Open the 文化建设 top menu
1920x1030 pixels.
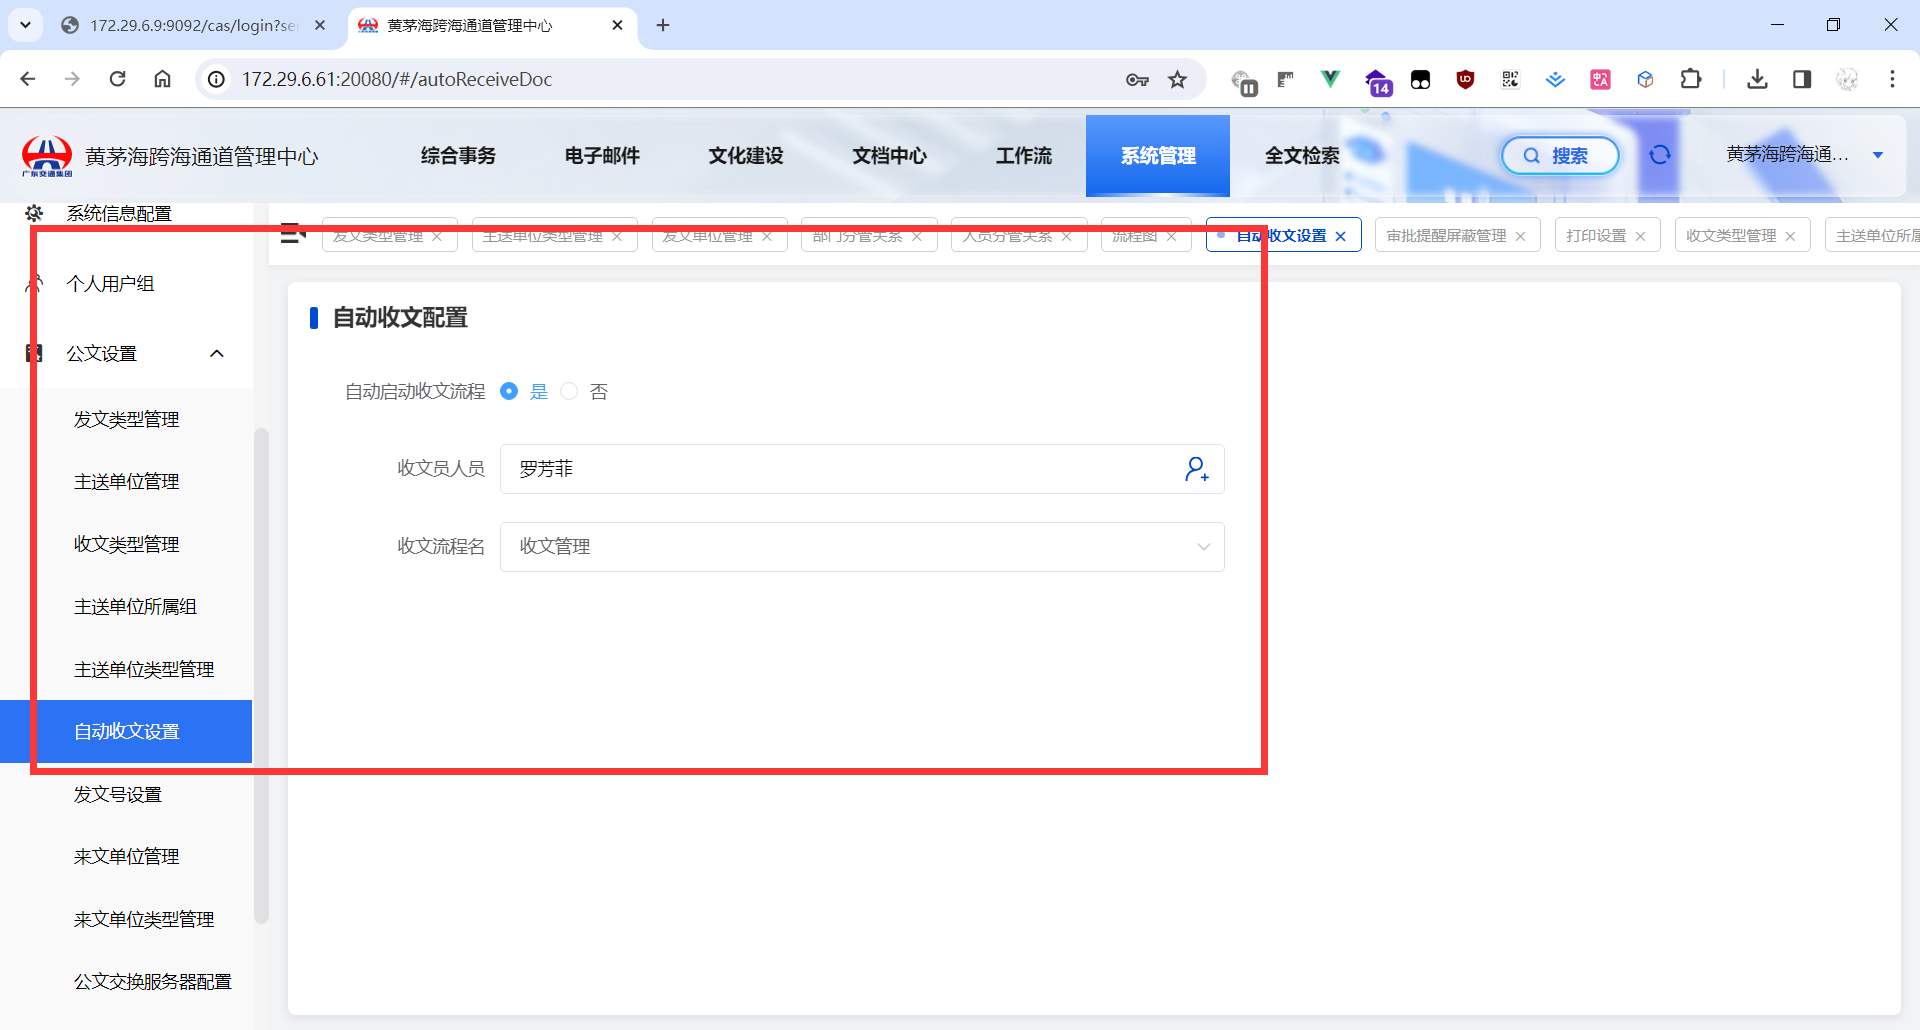tap(746, 156)
